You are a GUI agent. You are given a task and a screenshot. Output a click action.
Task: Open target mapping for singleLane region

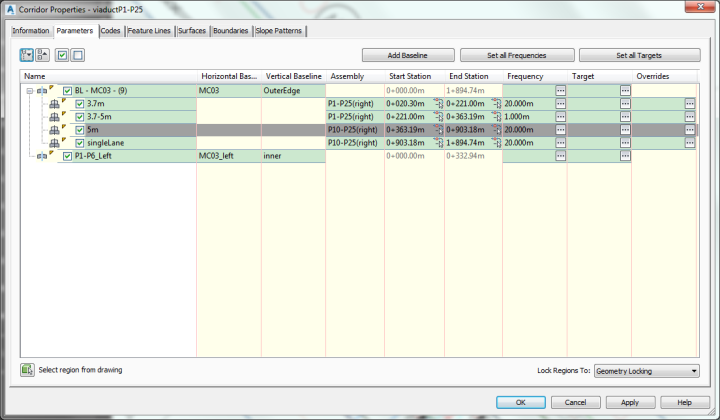coord(625,143)
